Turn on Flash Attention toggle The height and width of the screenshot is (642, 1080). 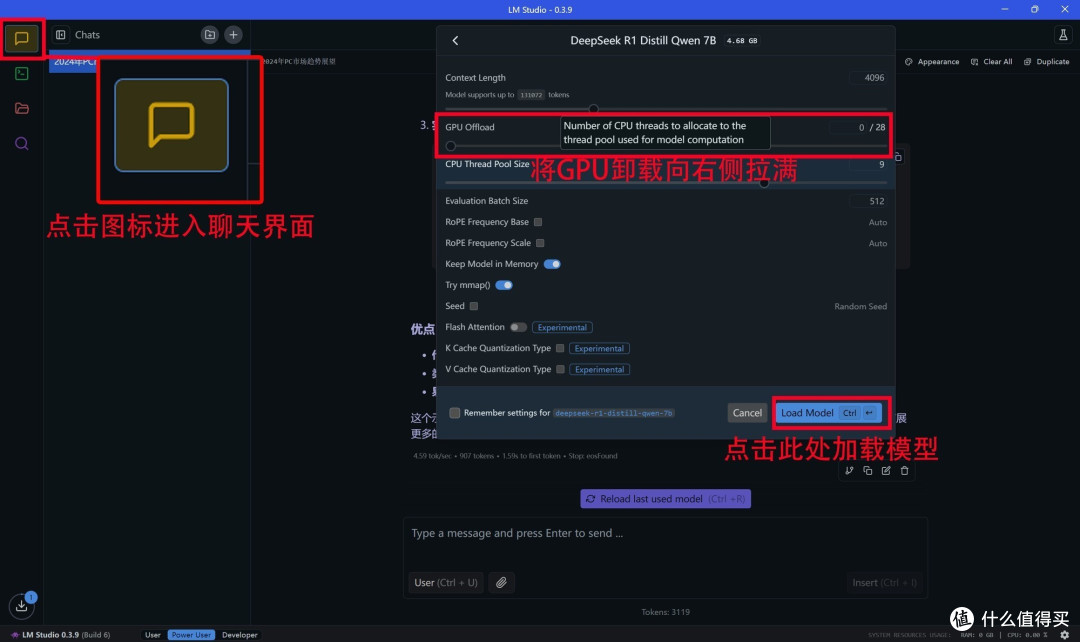tap(518, 327)
